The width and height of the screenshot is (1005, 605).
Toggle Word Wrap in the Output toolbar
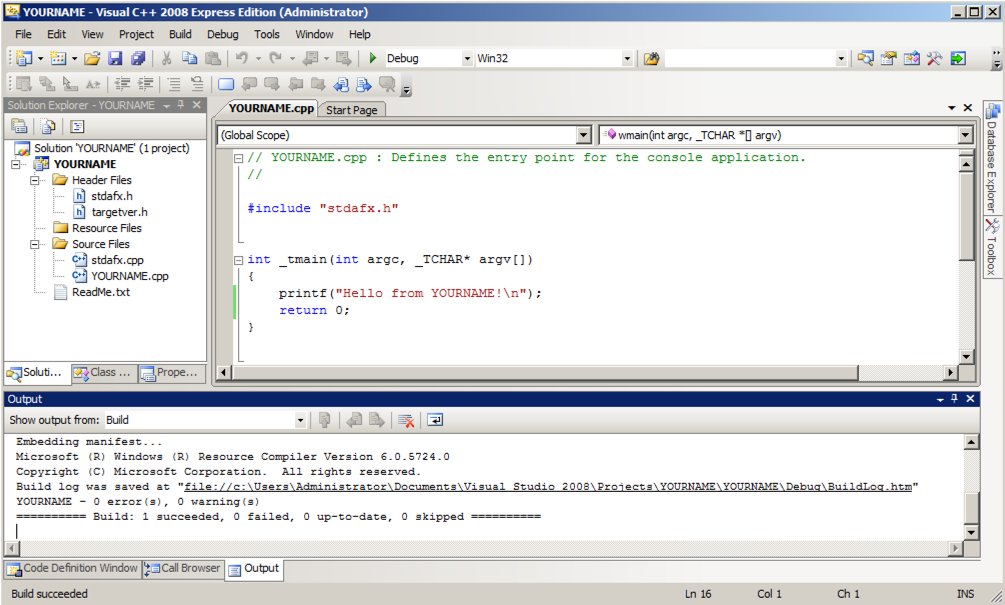tap(435, 420)
